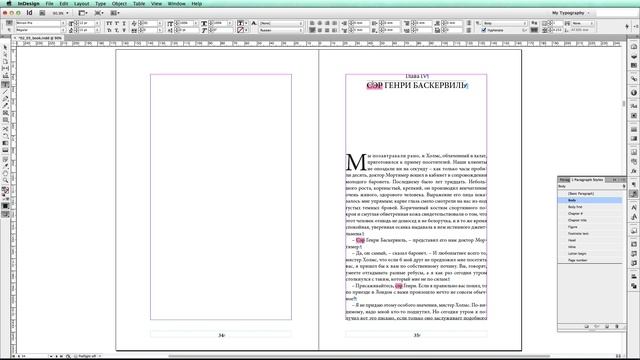The image size is (640, 360).
Task: Apply the Letter begin paragraph style
Action: [590, 253]
